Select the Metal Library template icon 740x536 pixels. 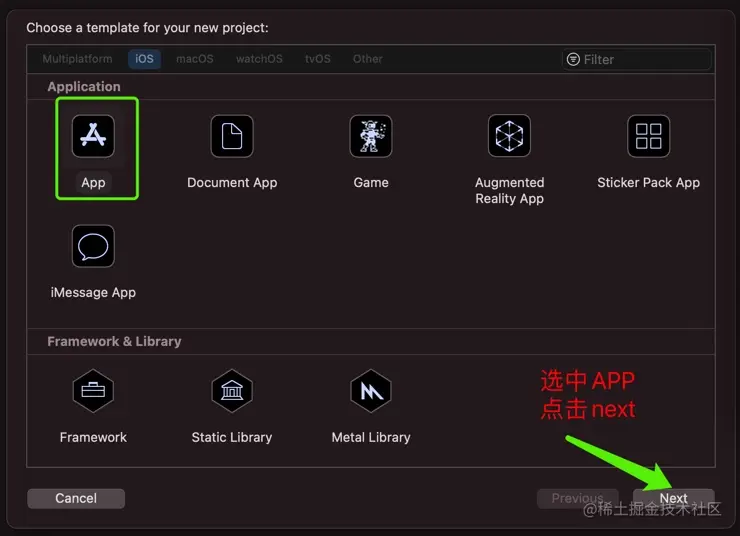[371, 391]
